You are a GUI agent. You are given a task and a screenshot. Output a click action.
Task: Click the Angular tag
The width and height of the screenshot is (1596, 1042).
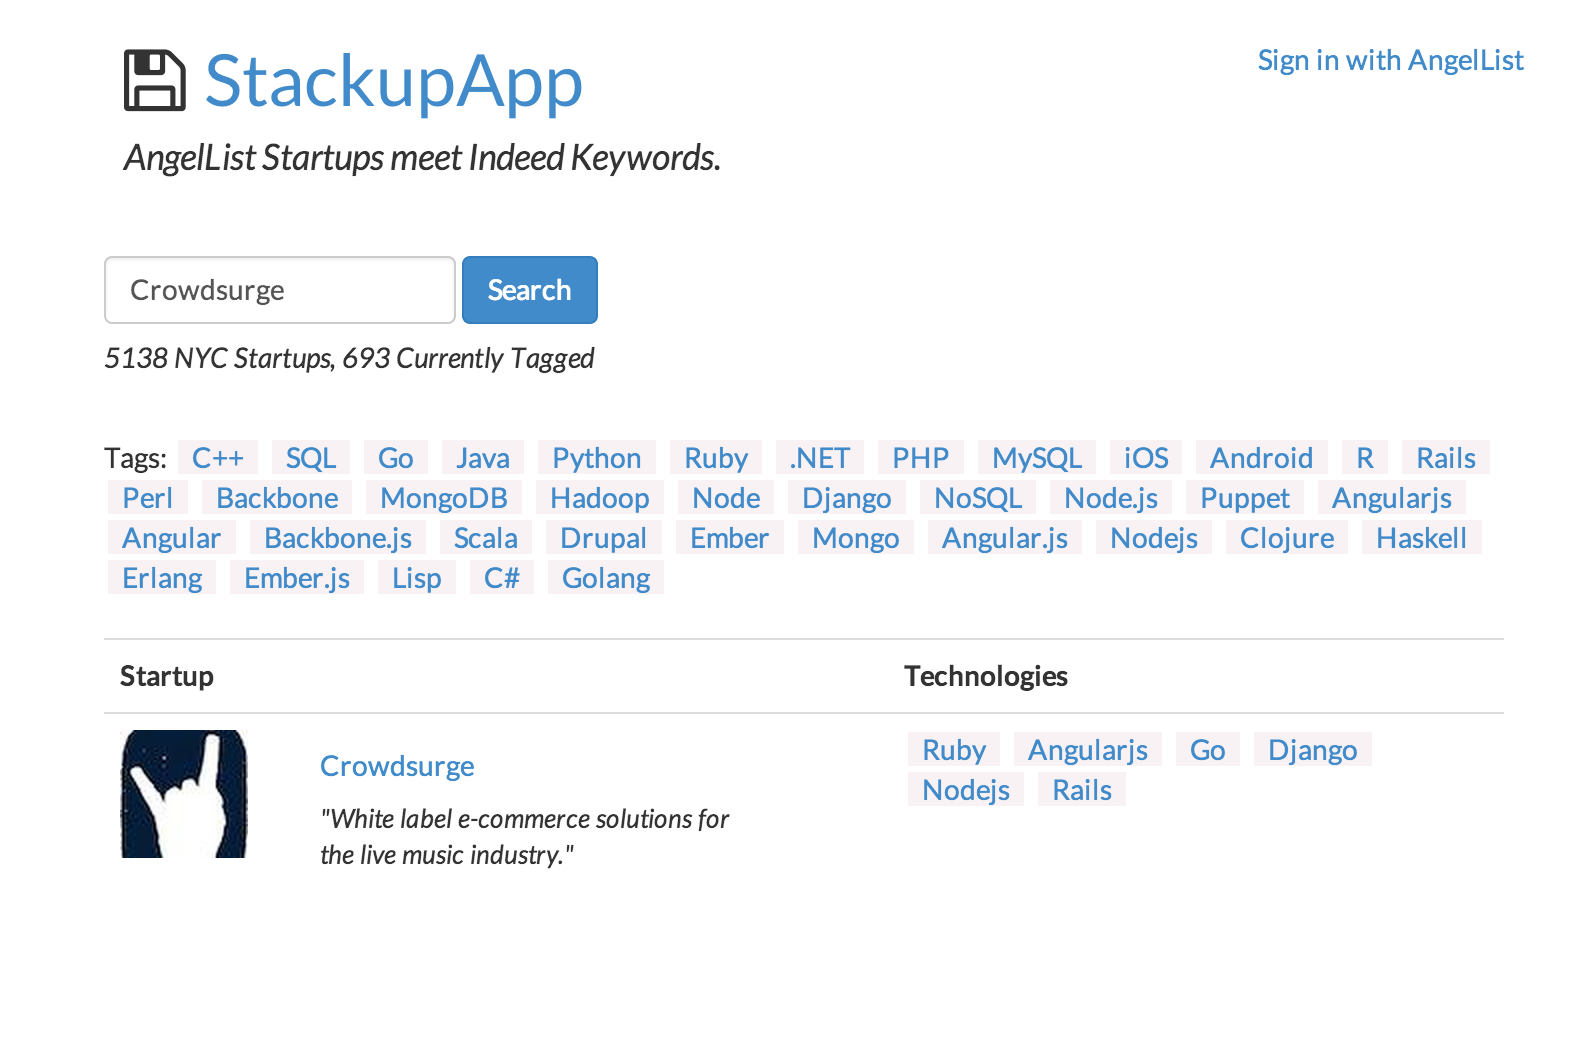point(172,538)
